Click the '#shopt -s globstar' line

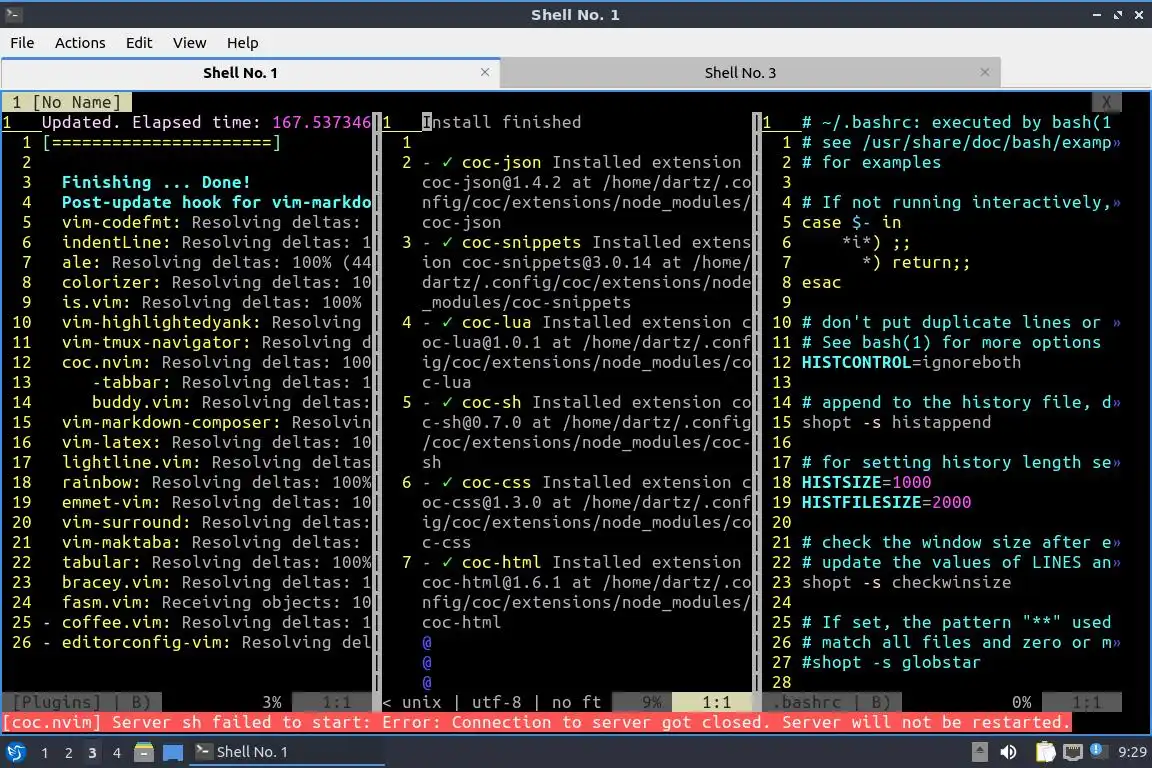tap(891, 662)
